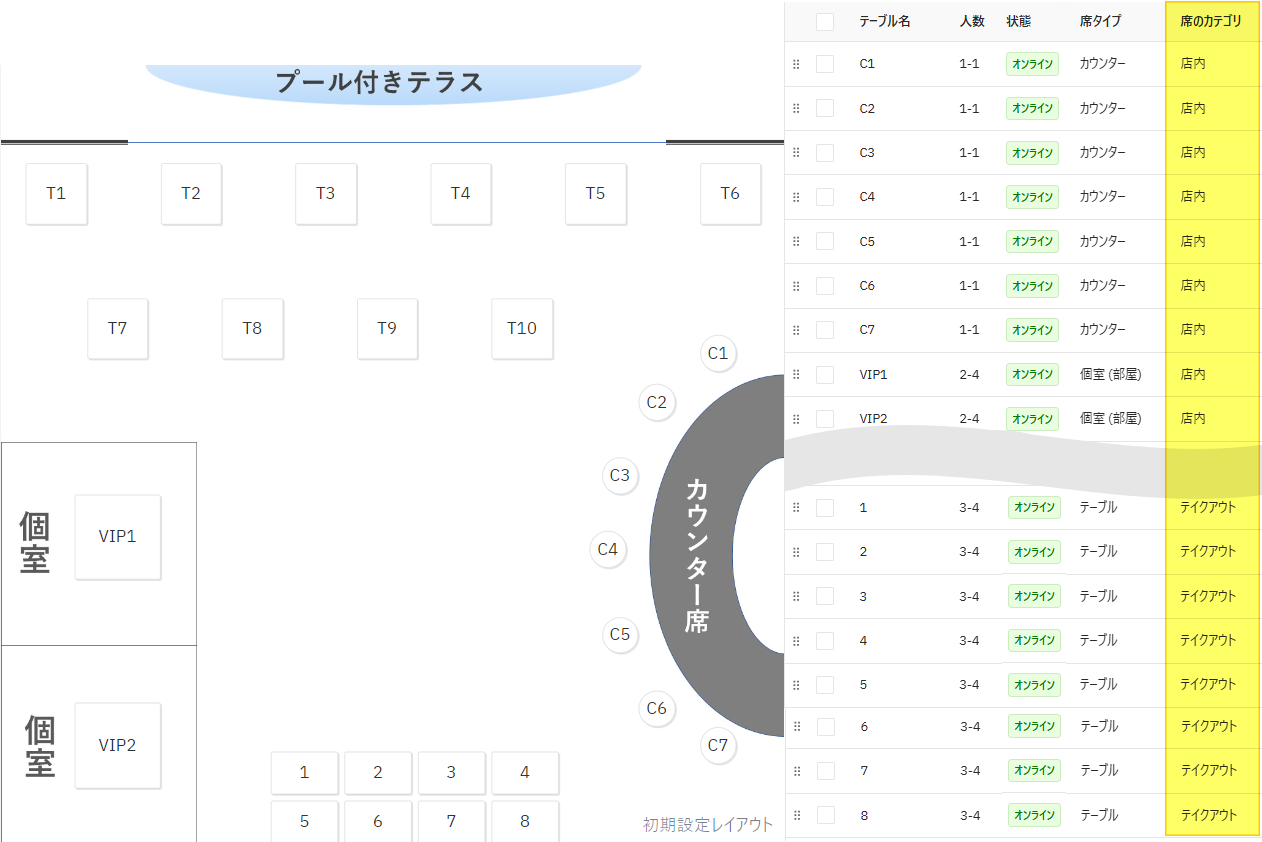Click the 初期設定レイアウト label

708,825
